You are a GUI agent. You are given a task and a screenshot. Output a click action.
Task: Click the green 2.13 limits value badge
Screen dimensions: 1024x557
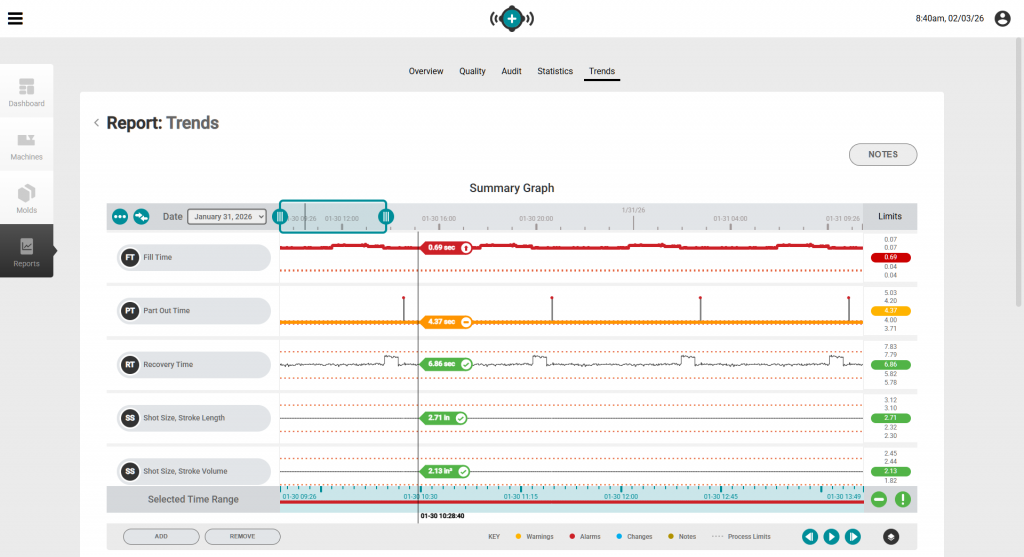(891, 471)
